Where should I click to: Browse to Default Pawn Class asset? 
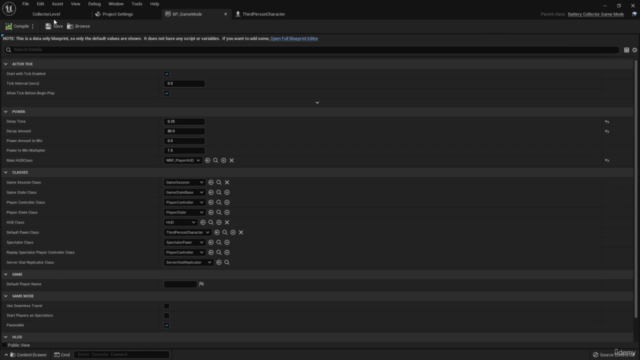coord(225,233)
